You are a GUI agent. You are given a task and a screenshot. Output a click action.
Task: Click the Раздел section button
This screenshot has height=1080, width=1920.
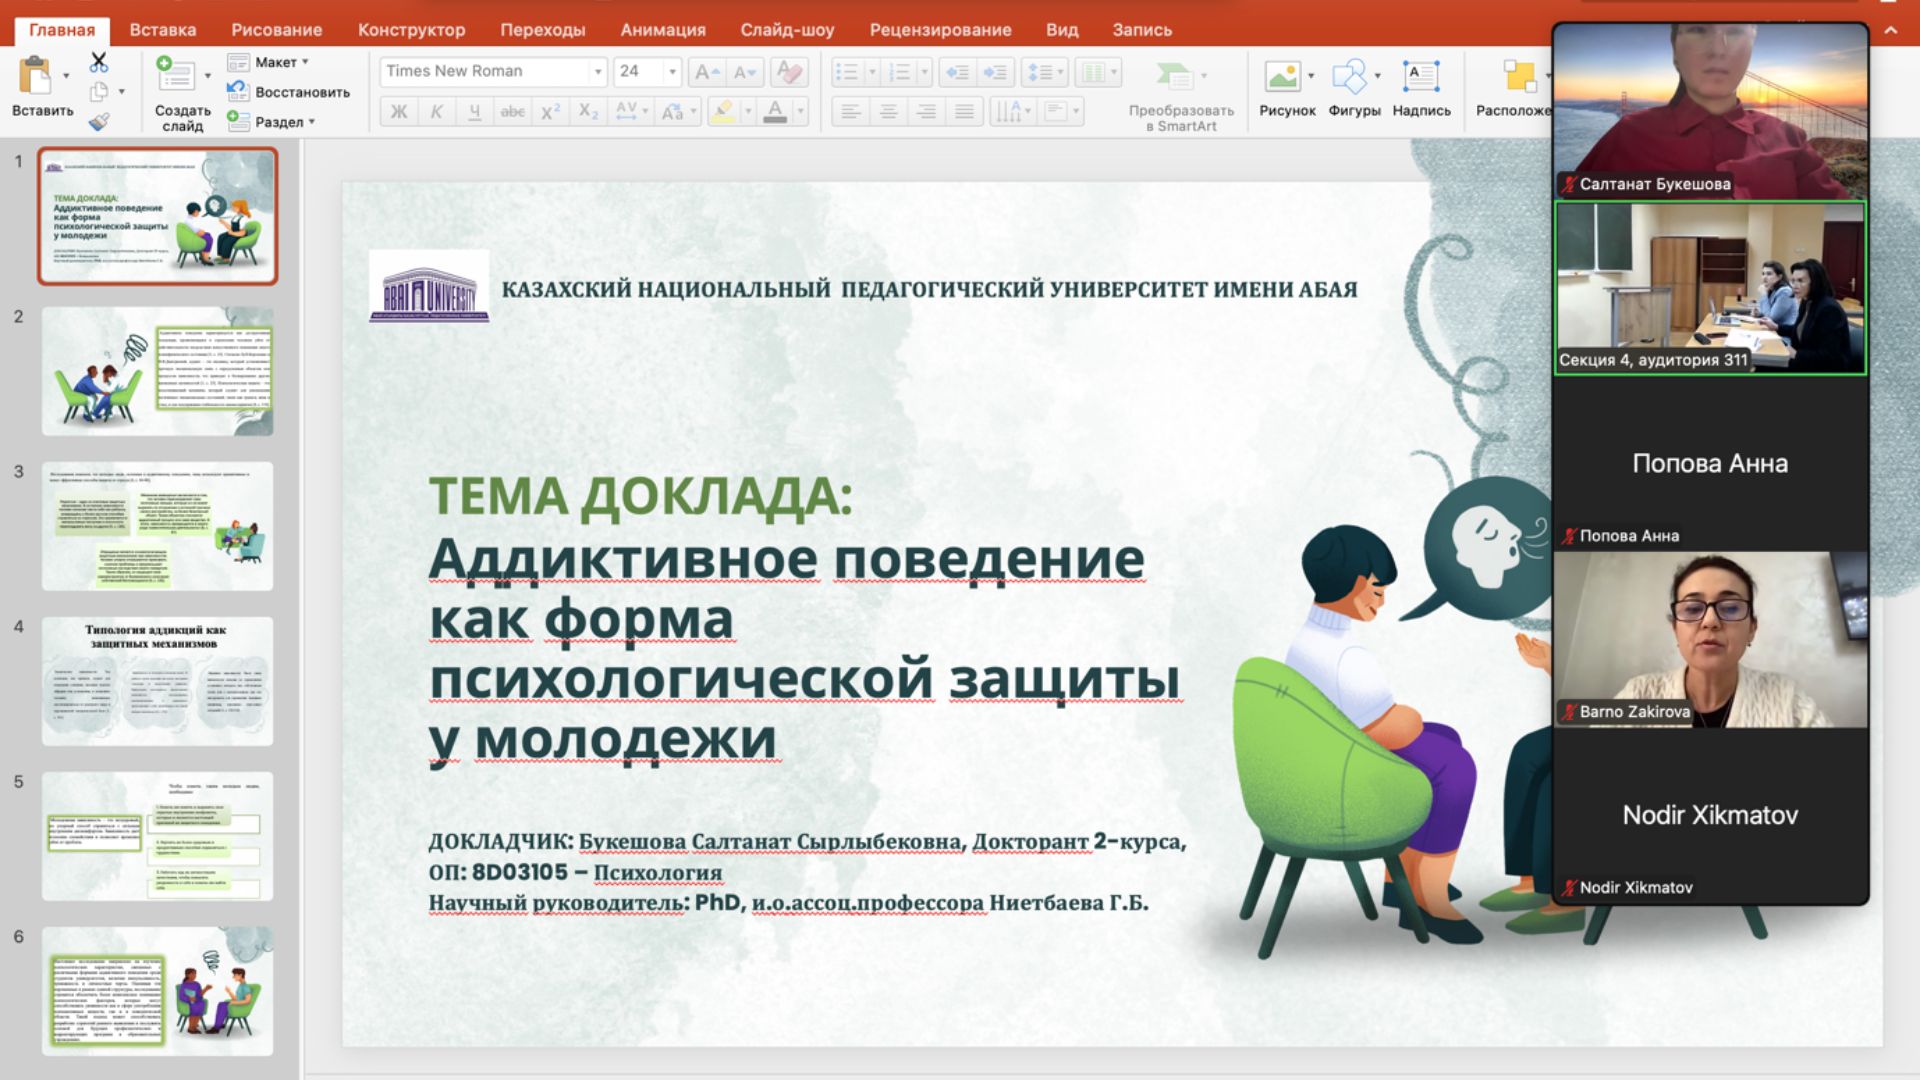[x=279, y=122]
